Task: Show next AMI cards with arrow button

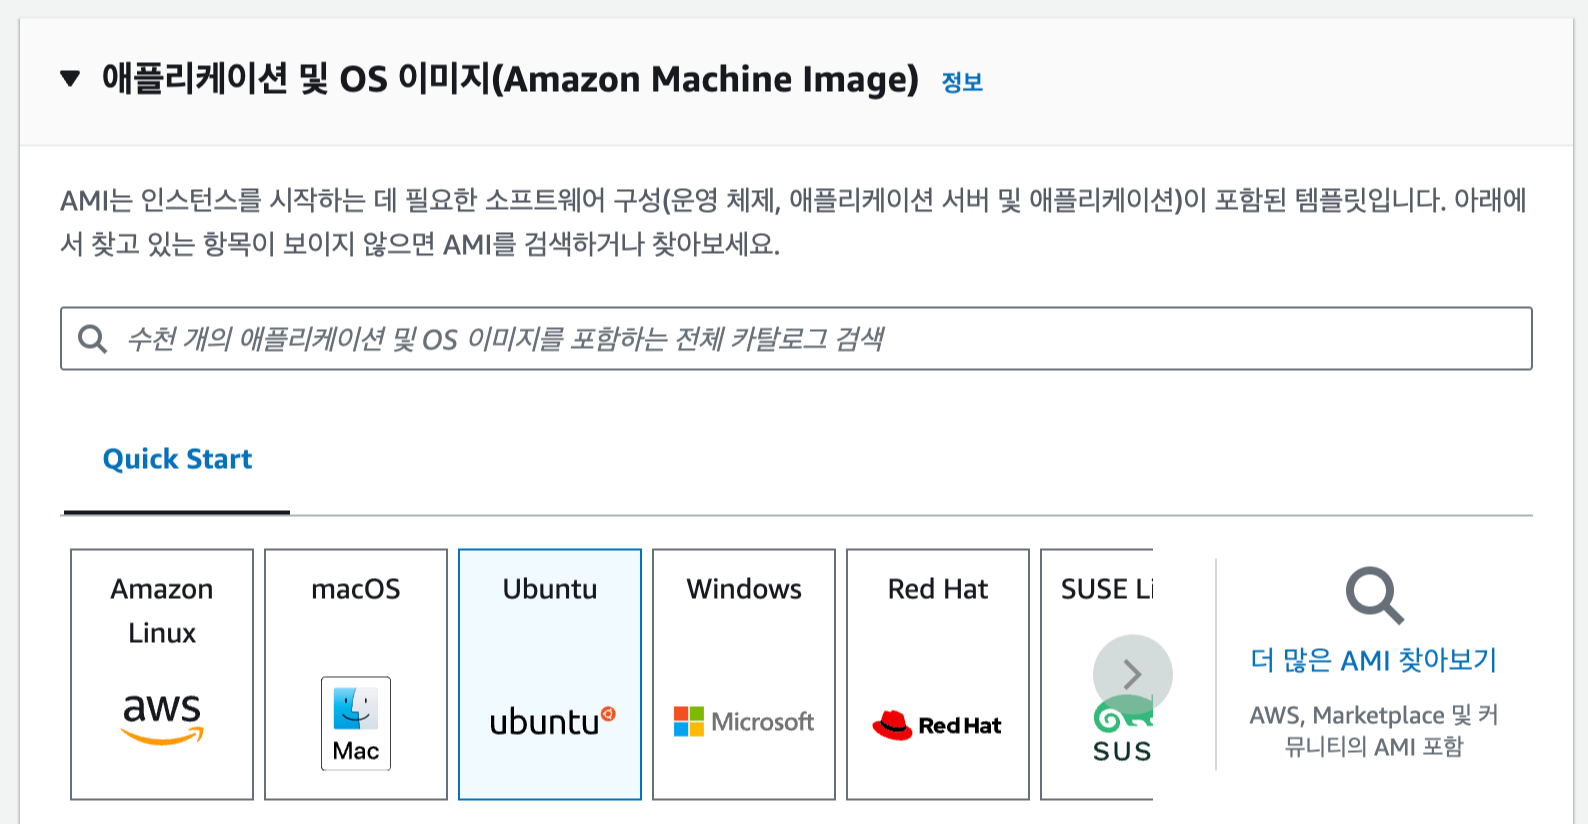Action: (x=1132, y=674)
